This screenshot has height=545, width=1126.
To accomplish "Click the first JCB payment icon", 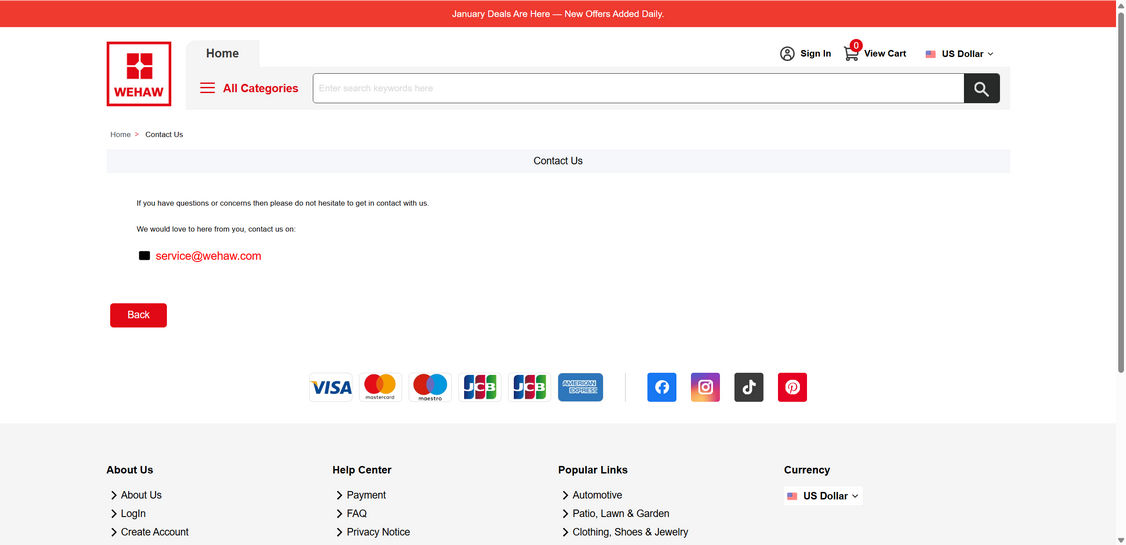I will [480, 388].
